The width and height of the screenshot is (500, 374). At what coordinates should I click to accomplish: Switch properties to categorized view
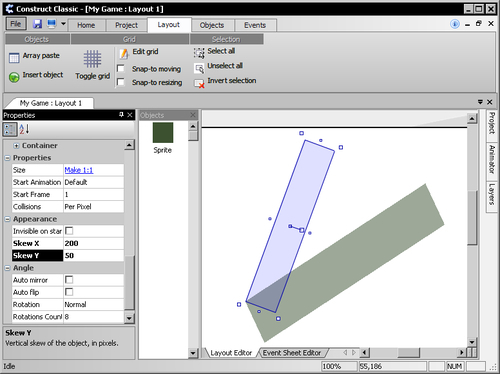pos(10,129)
